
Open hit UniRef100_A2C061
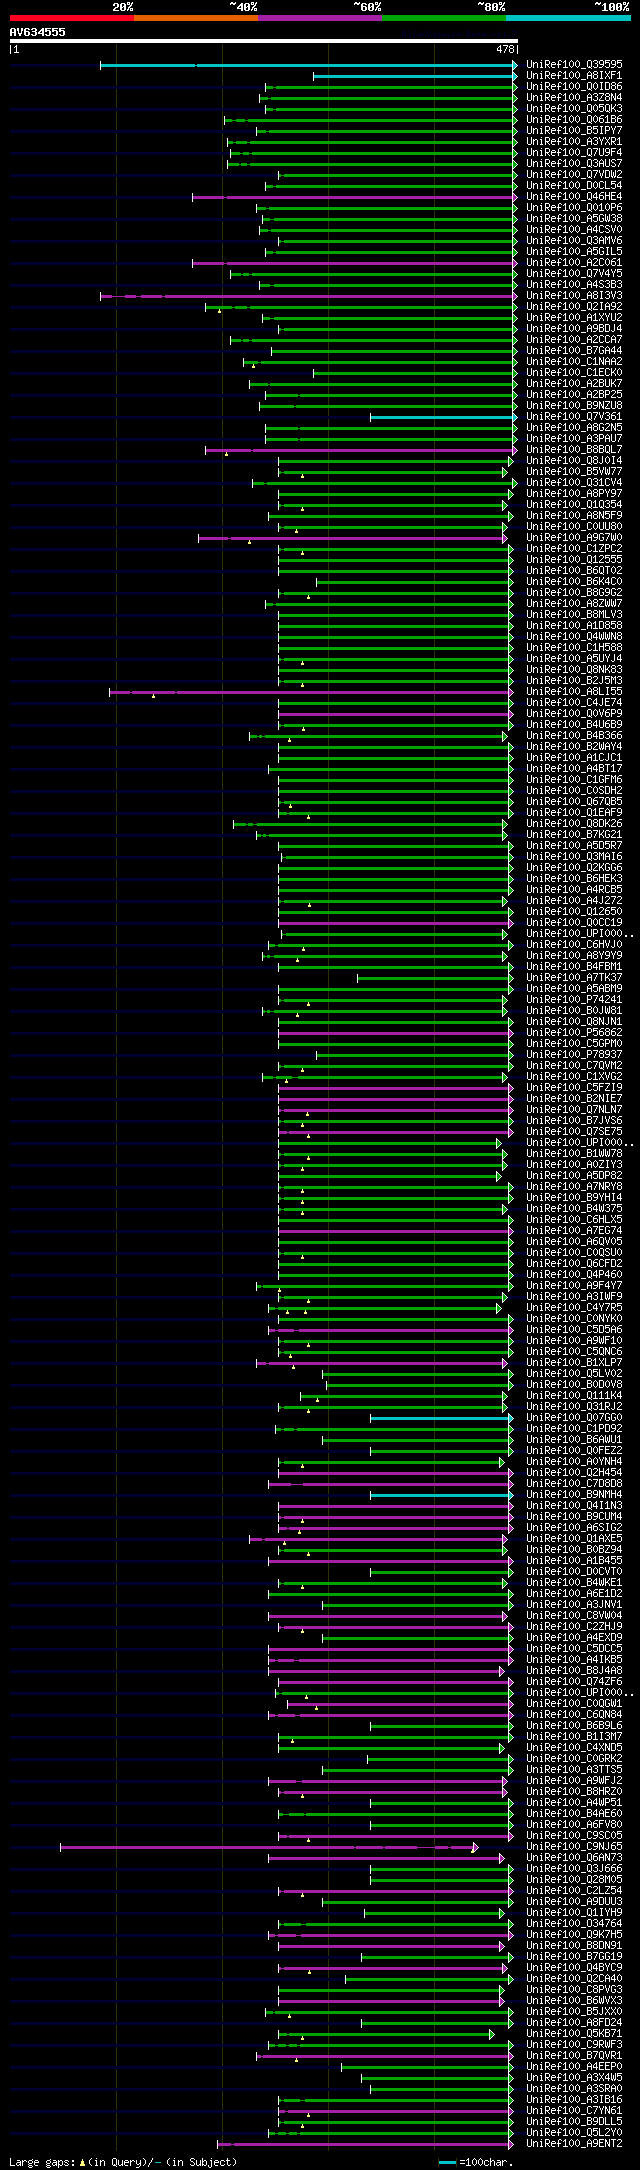coord(574,262)
